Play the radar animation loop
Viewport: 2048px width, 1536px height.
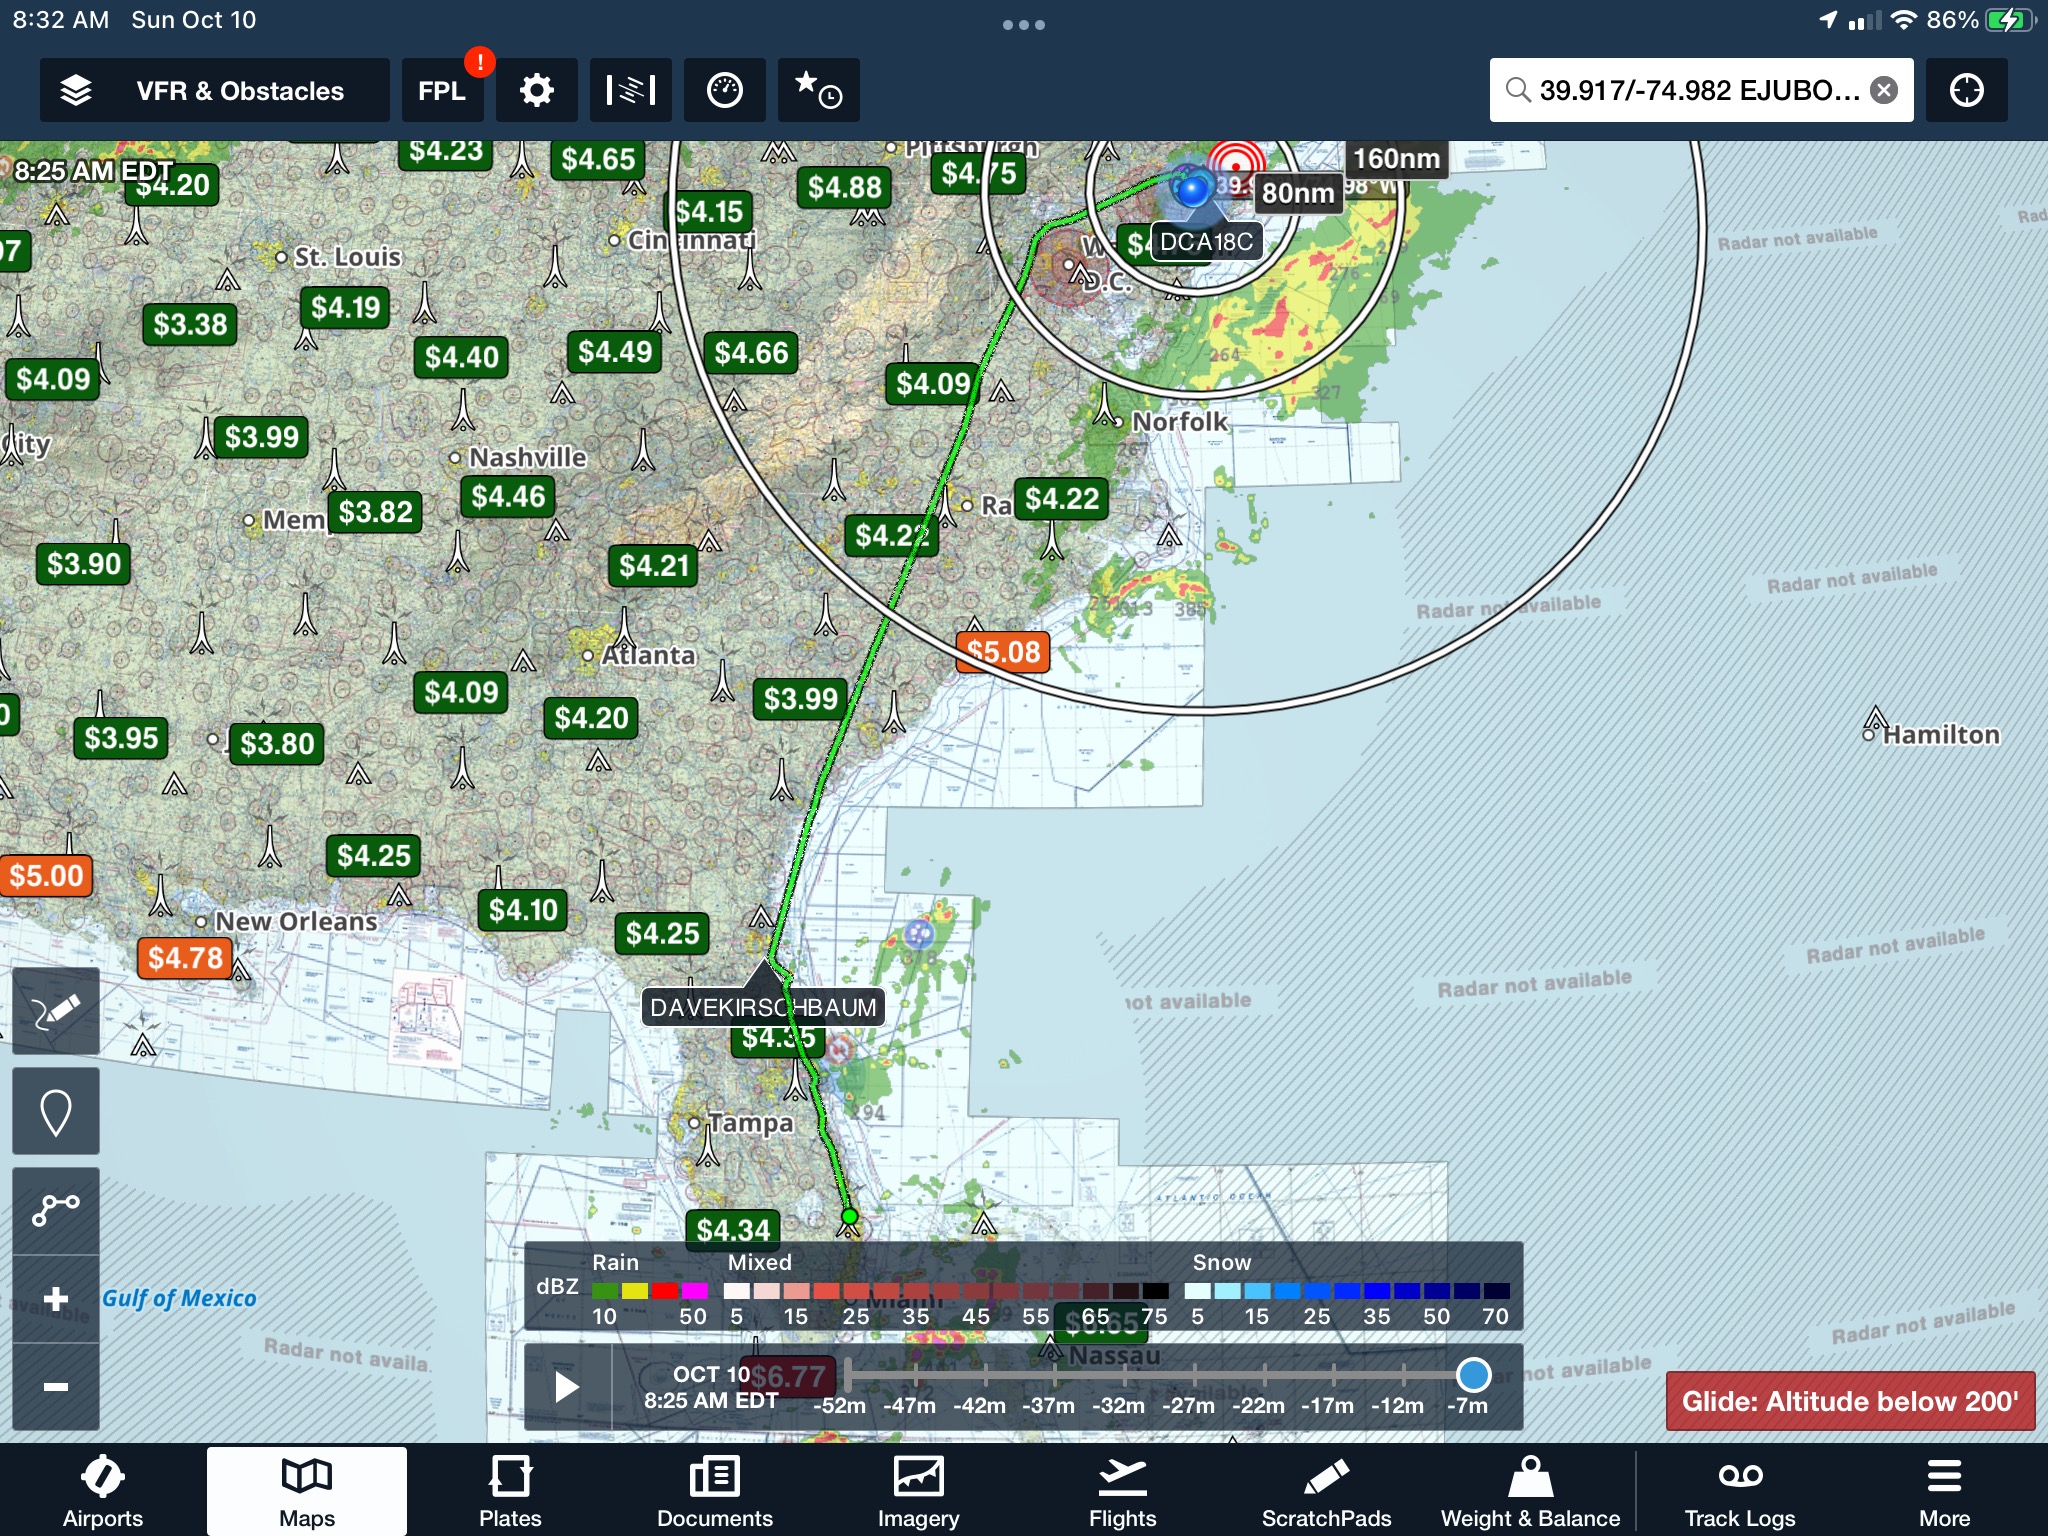coord(566,1387)
